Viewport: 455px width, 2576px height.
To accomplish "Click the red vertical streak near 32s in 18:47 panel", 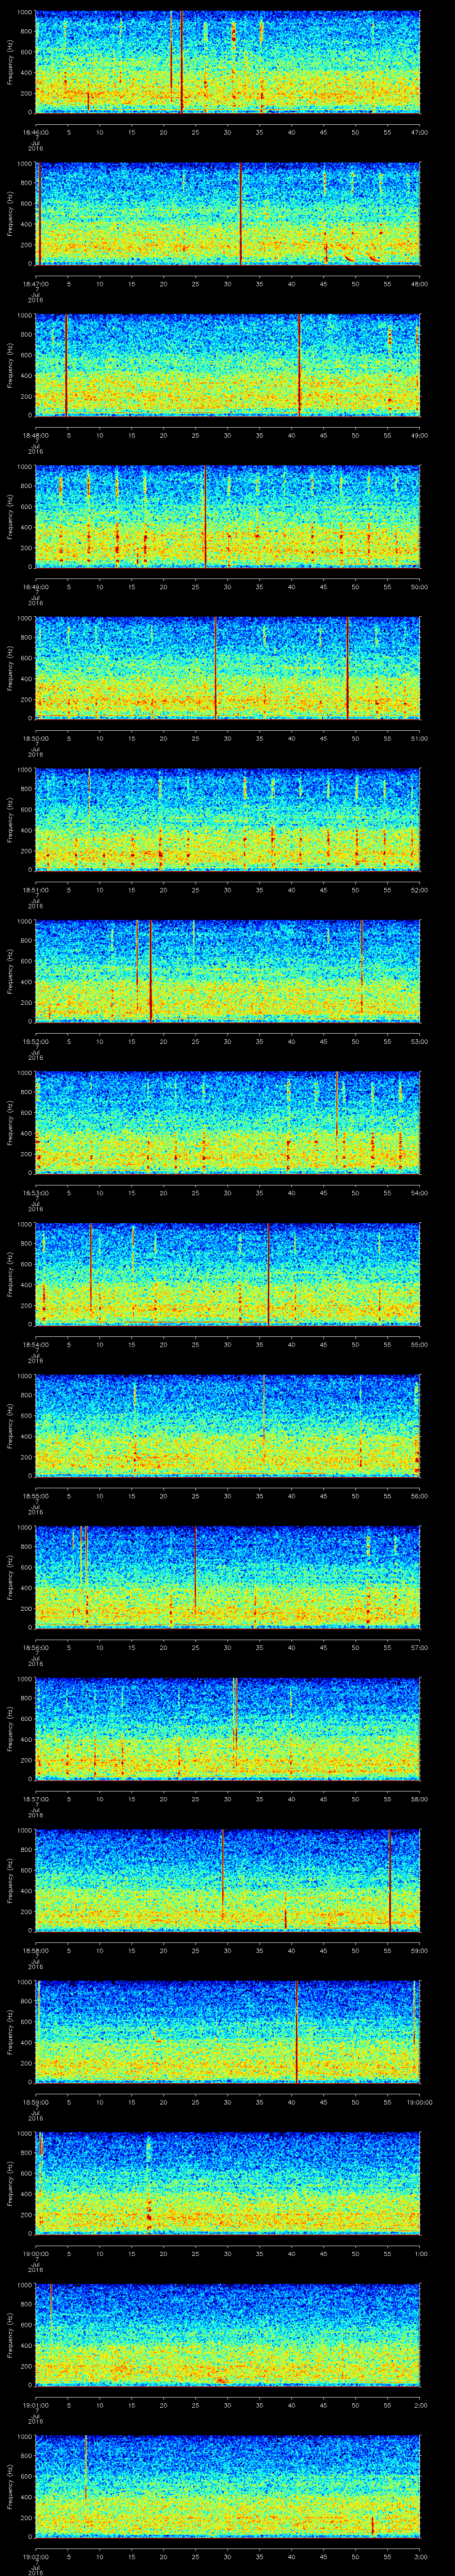I will point(241,214).
